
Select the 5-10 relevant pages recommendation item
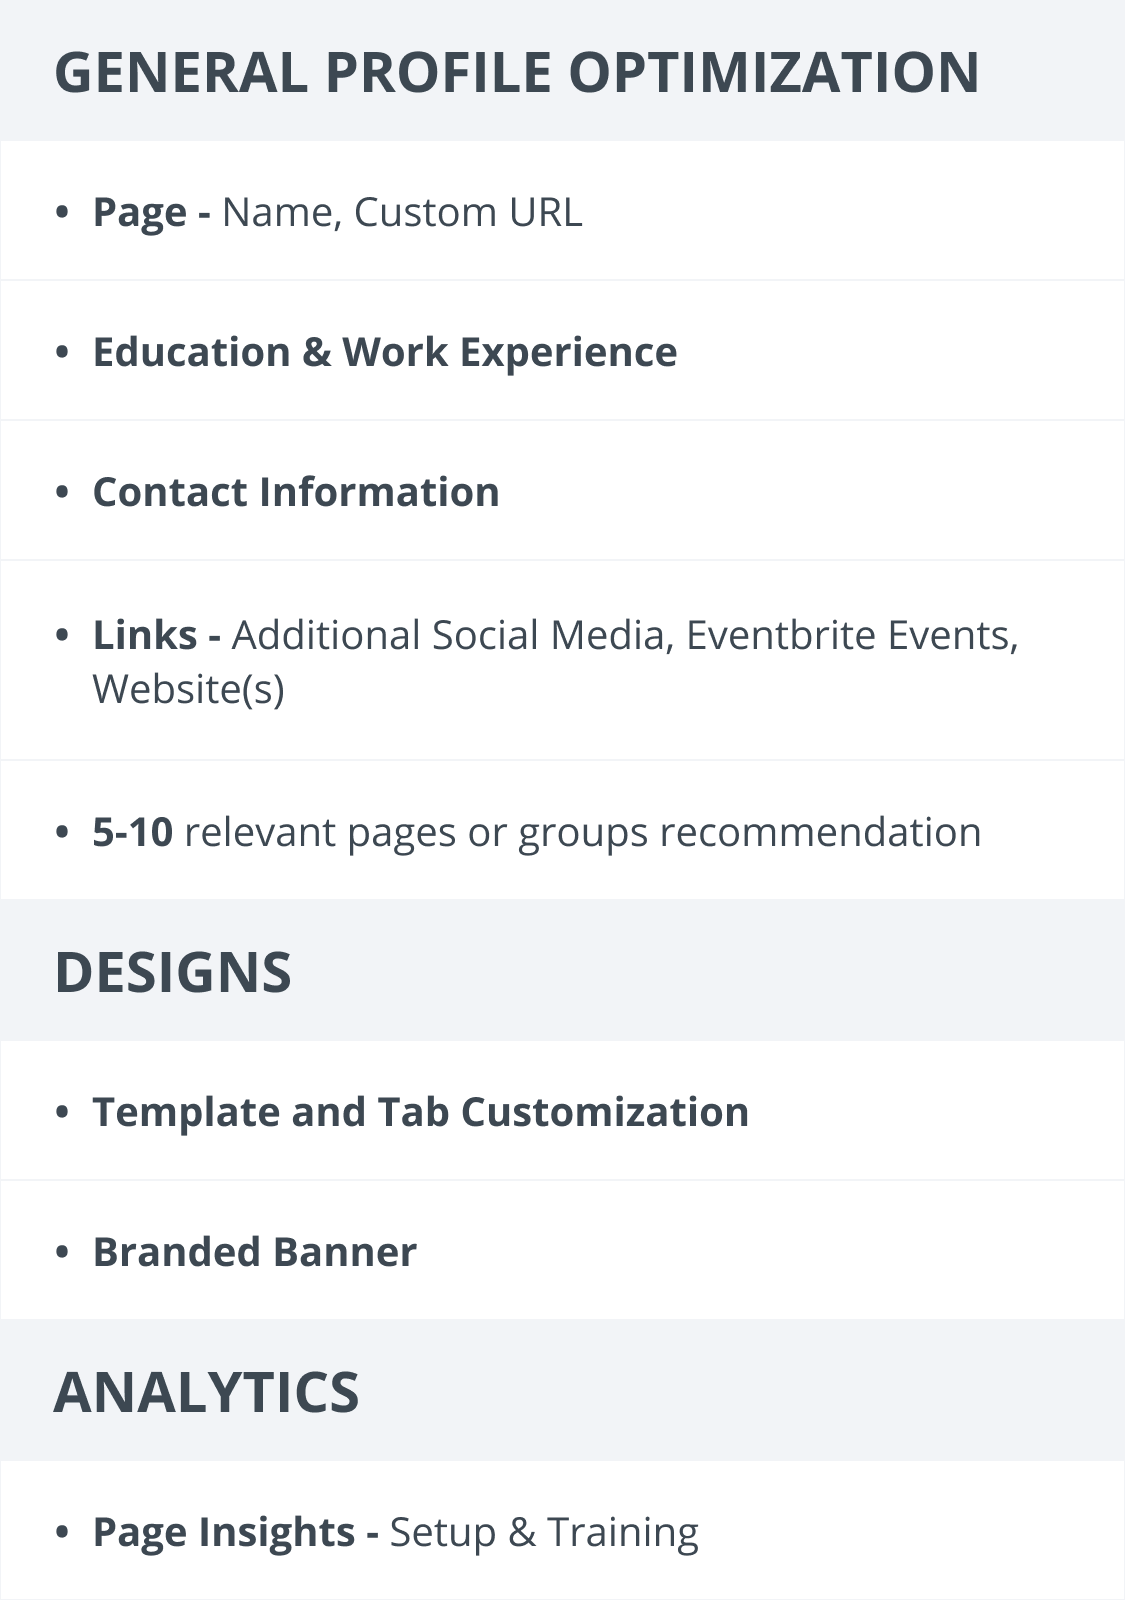(562, 831)
